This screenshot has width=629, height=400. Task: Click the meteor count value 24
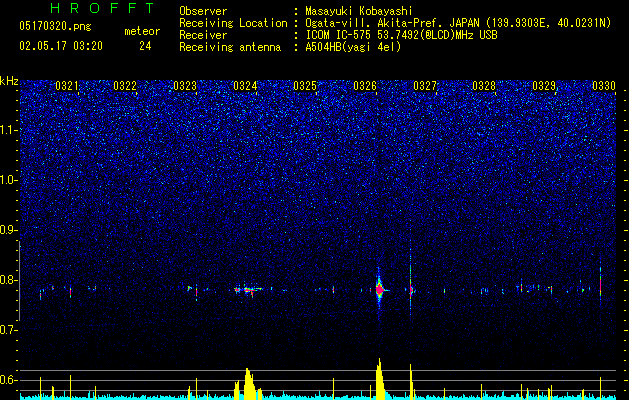tap(145, 46)
